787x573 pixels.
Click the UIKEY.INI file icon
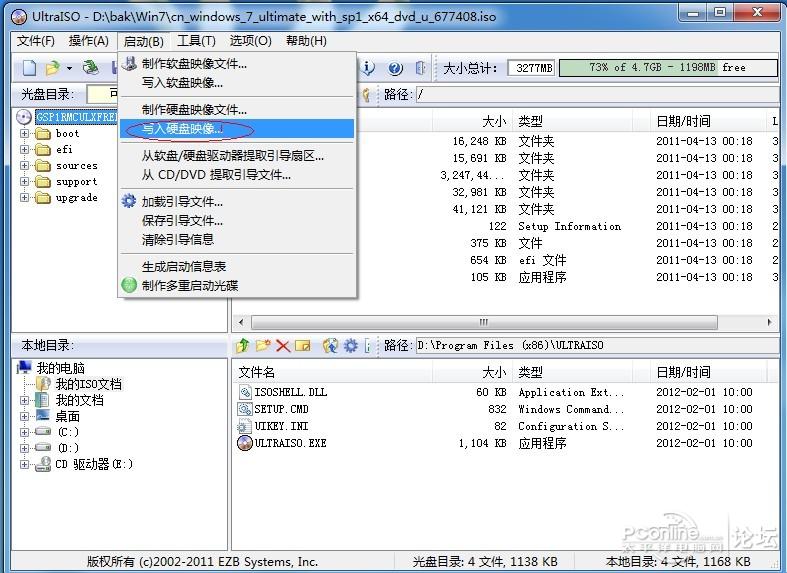[x=244, y=426]
